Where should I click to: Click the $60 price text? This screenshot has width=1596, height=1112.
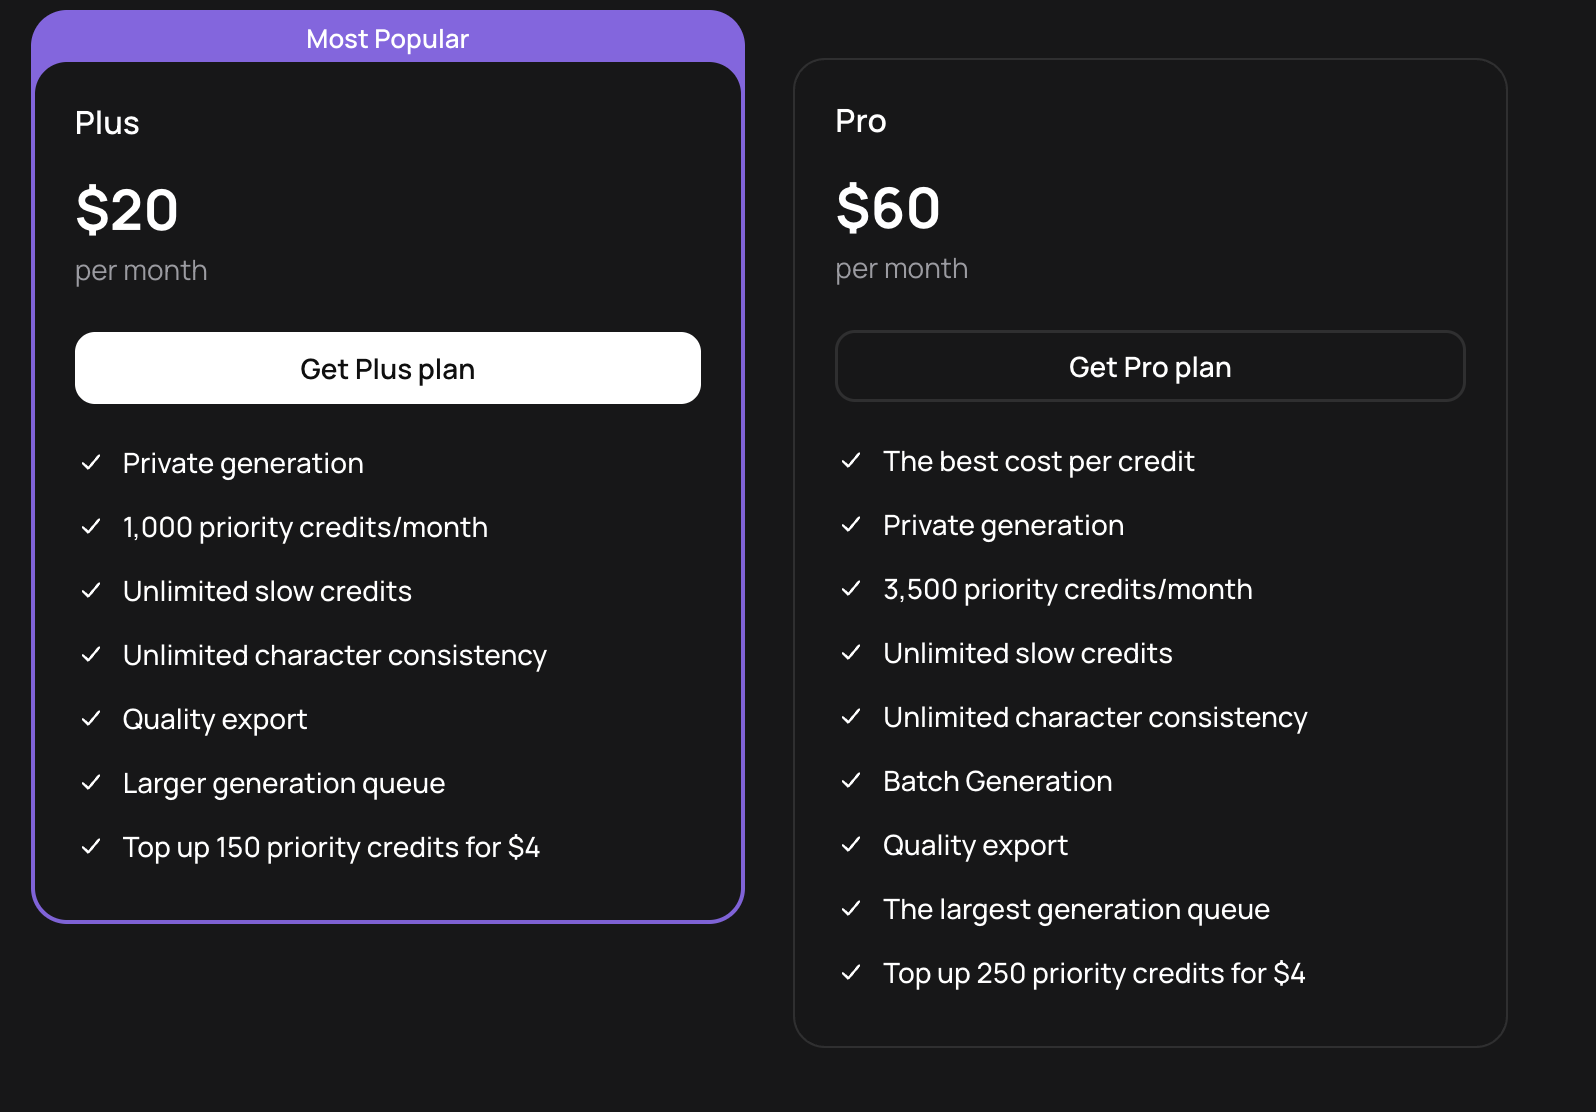888,208
